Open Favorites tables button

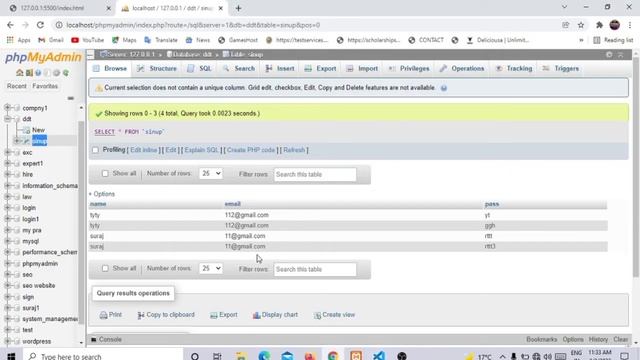pyautogui.click(x=45, y=86)
